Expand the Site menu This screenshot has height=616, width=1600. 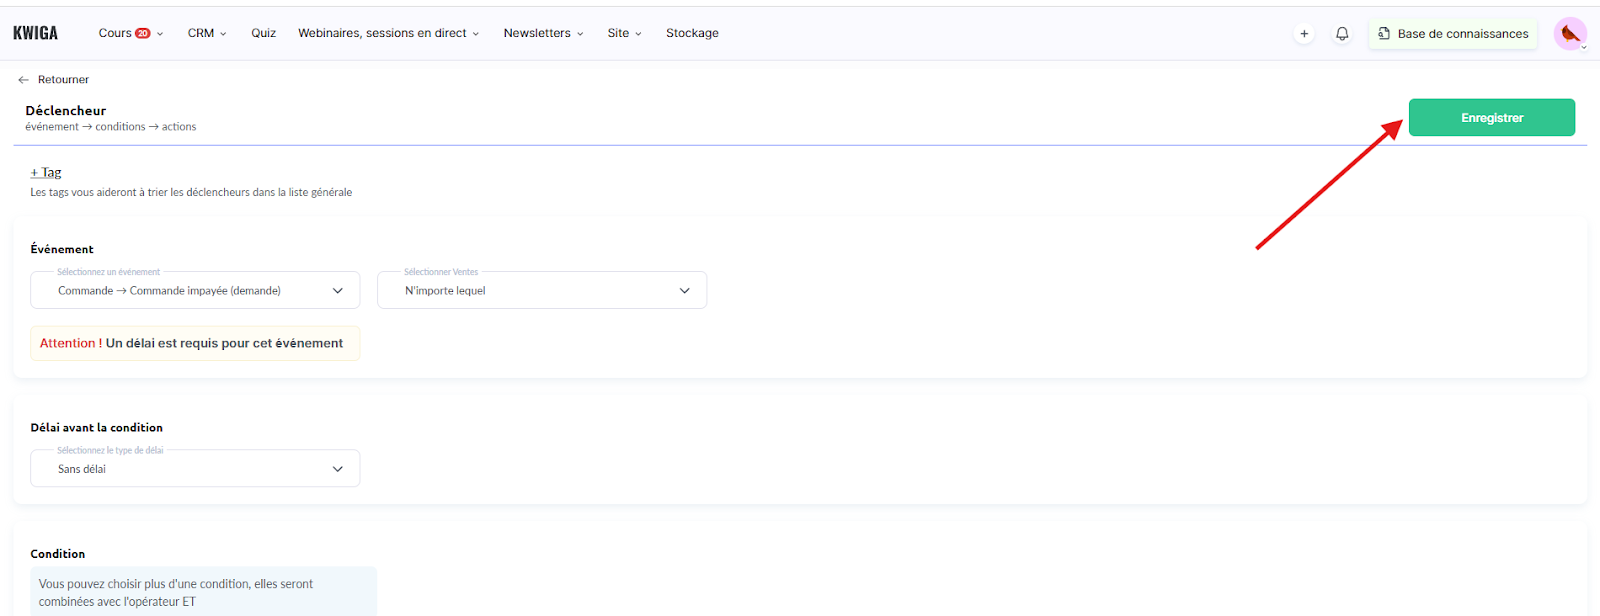[x=624, y=33]
